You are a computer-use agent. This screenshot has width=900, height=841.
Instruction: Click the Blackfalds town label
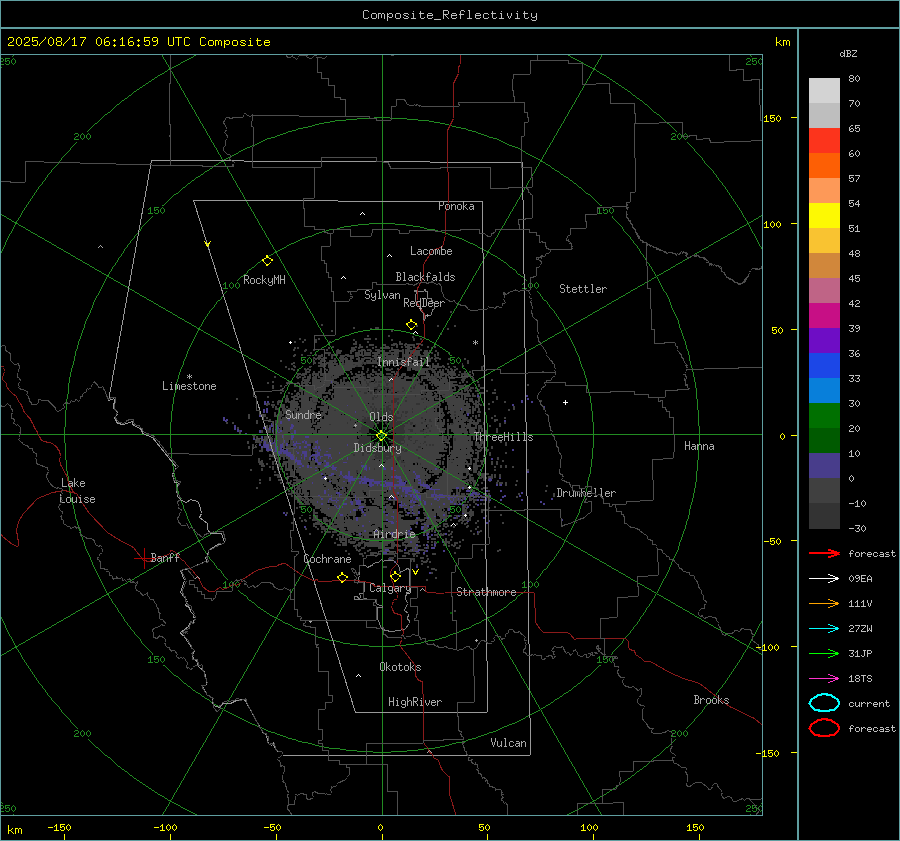tap(425, 277)
